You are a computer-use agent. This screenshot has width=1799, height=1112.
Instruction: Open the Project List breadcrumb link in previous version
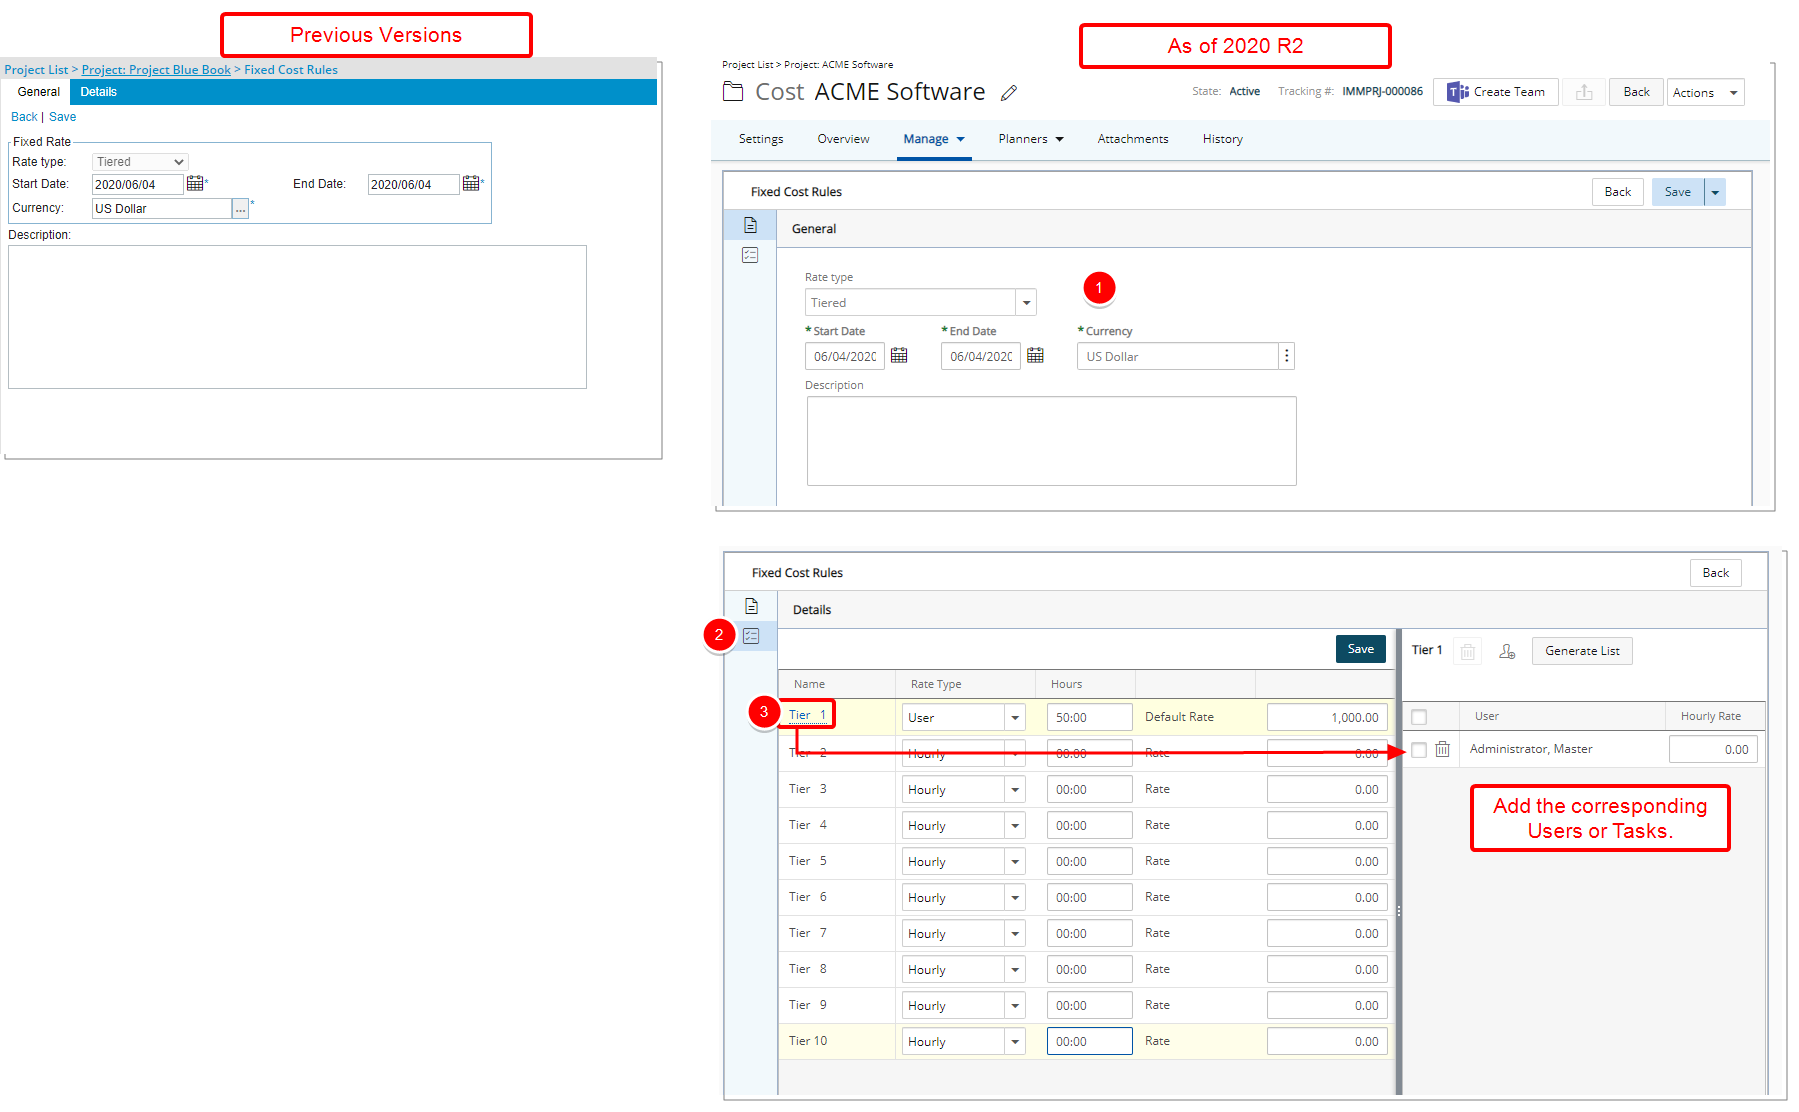point(36,70)
